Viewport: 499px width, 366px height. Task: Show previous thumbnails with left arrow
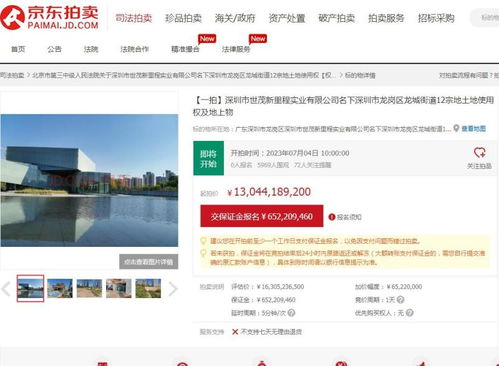(x=6, y=289)
